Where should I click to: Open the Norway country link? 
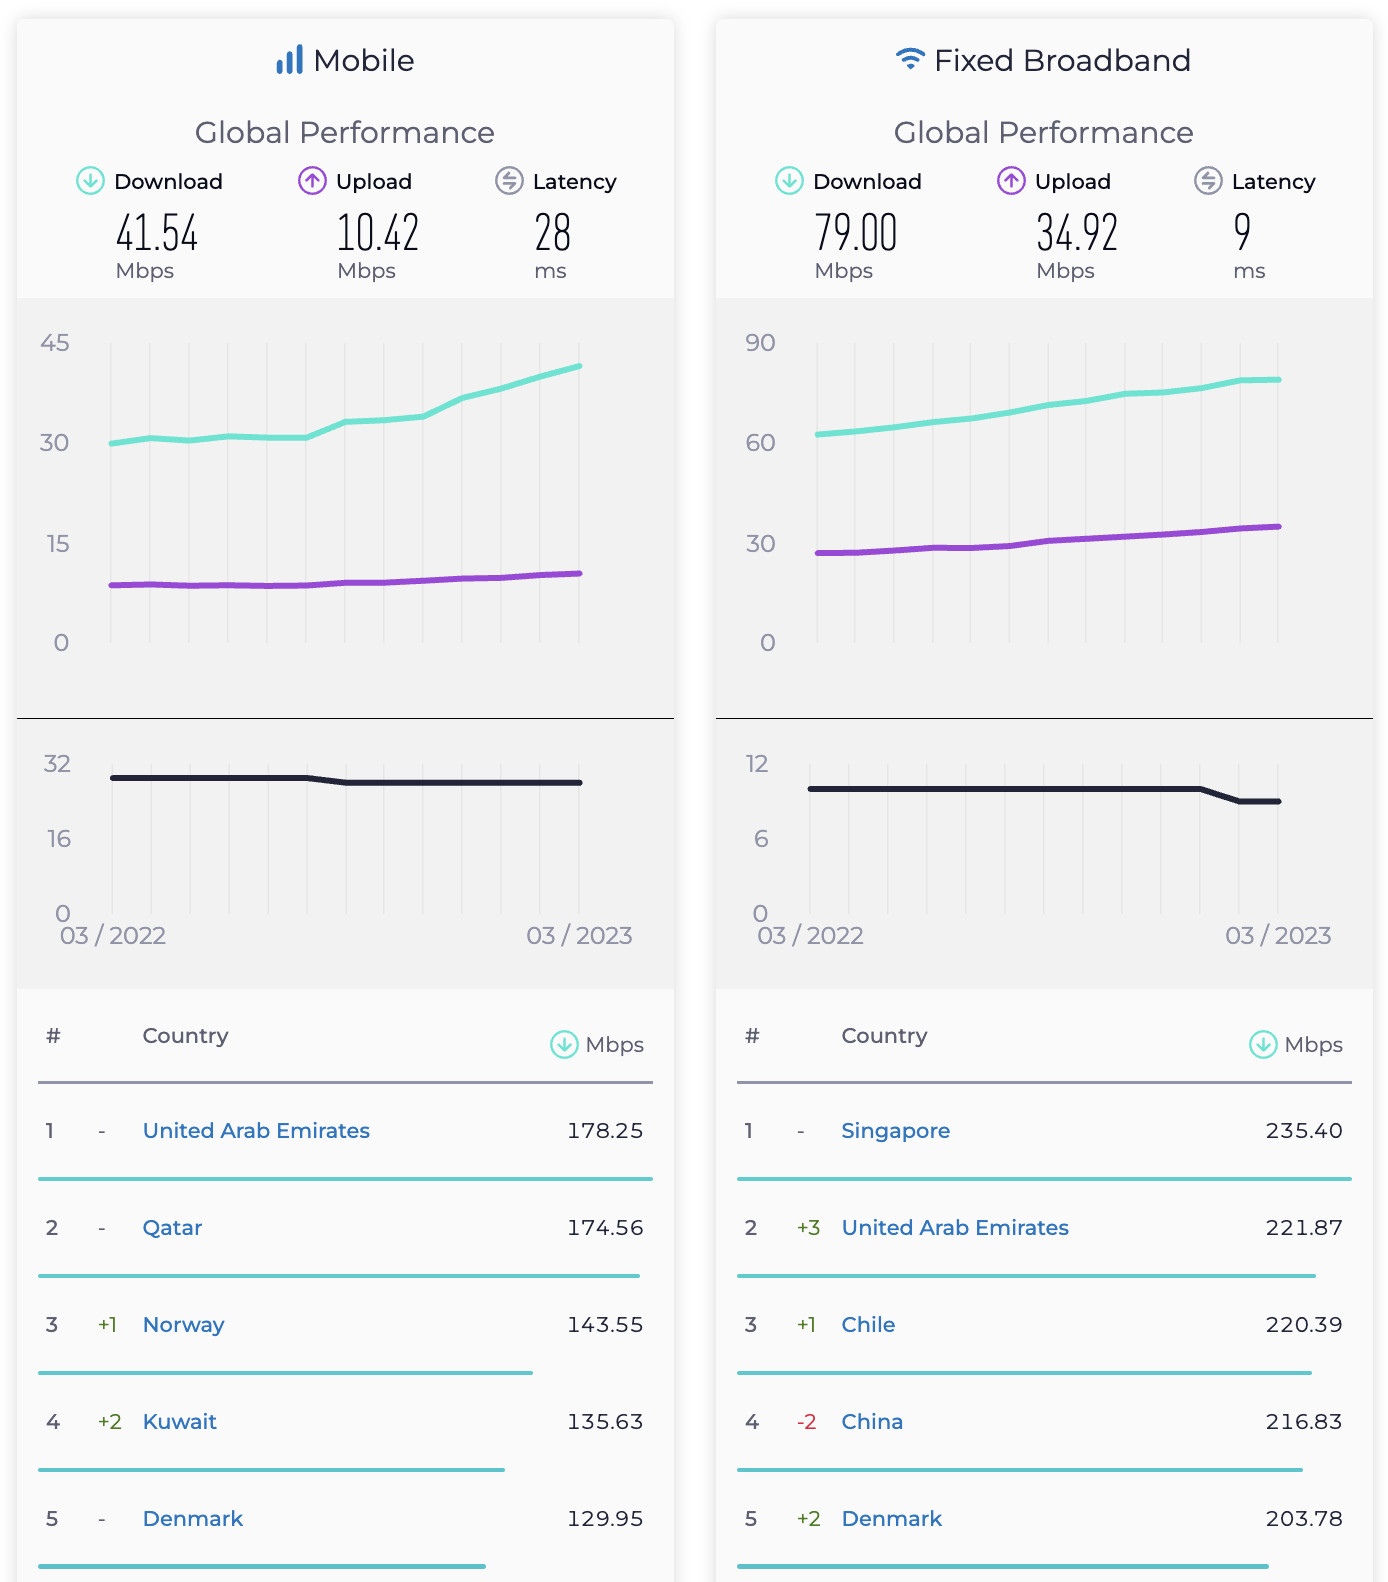point(183,1324)
